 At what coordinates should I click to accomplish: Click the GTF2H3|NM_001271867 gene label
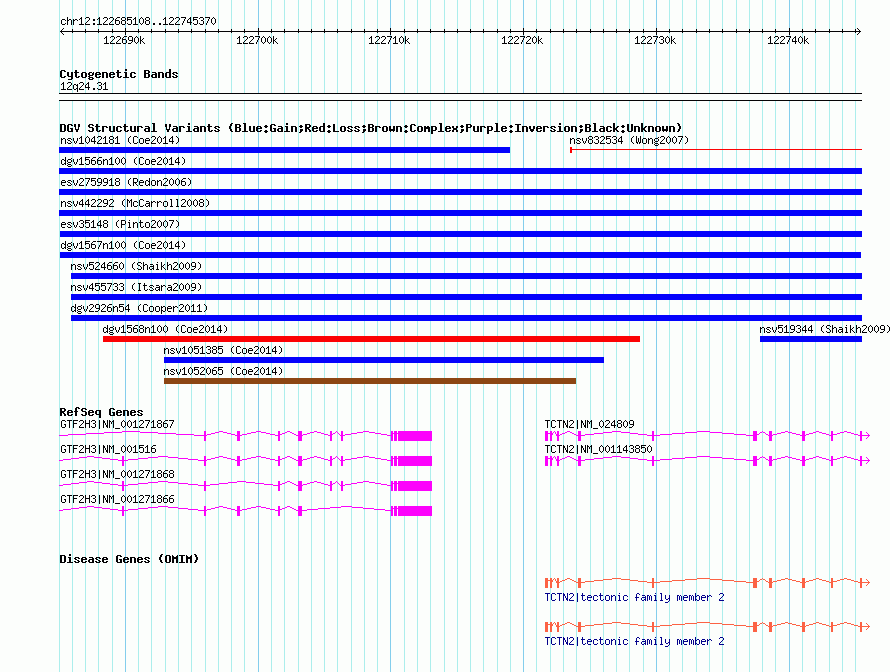point(117,425)
